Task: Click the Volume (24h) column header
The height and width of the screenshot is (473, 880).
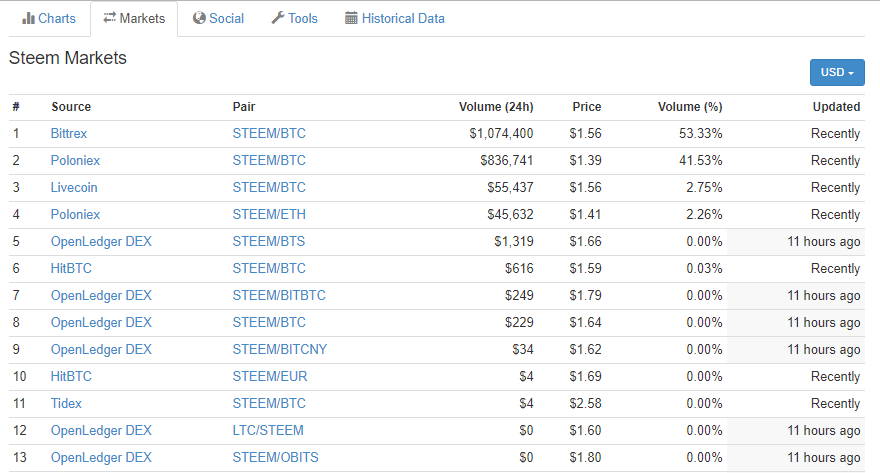Action: [x=495, y=107]
